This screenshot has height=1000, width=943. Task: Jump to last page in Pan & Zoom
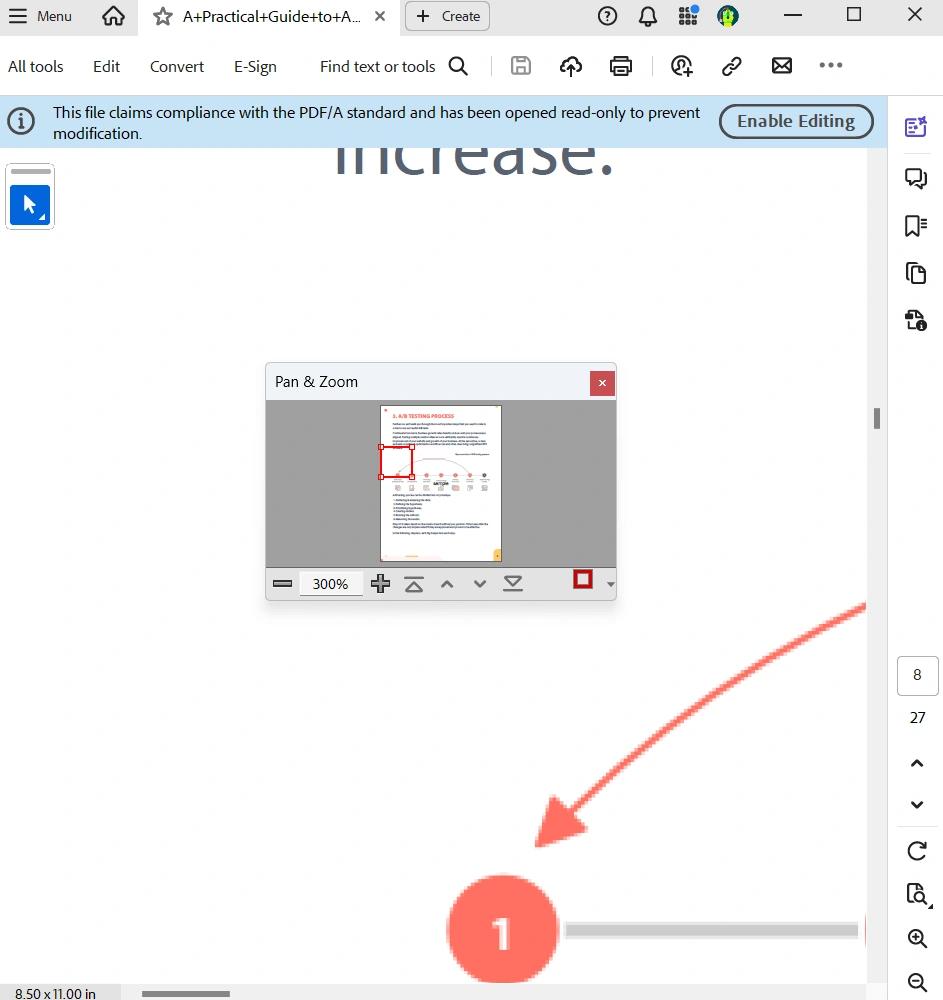tap(513, 584)
